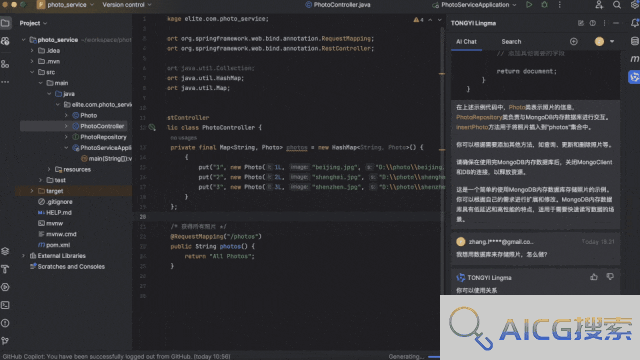
Task: Open IDE settings gear icon
Action: [635, 5]
